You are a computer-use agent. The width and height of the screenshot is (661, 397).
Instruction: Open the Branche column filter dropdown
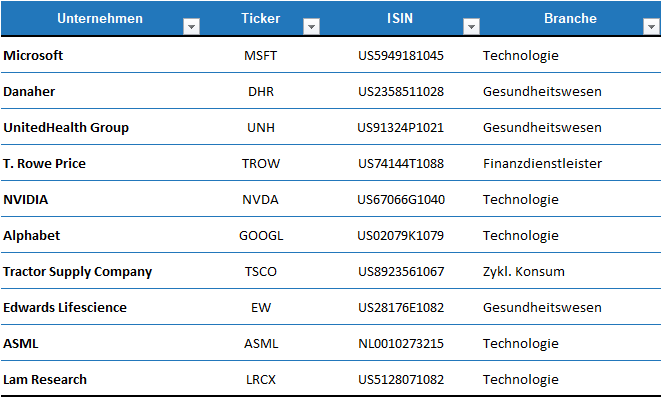[x=651, y=27]
